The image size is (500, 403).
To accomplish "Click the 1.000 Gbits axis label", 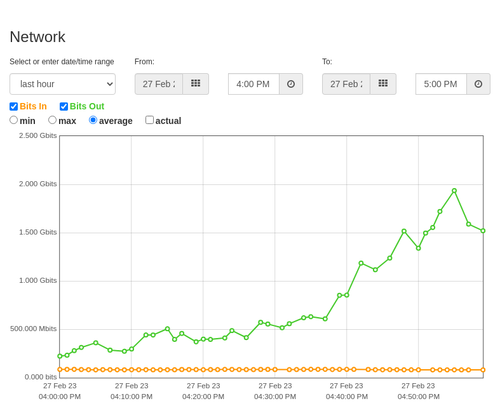I will [38, 281].
